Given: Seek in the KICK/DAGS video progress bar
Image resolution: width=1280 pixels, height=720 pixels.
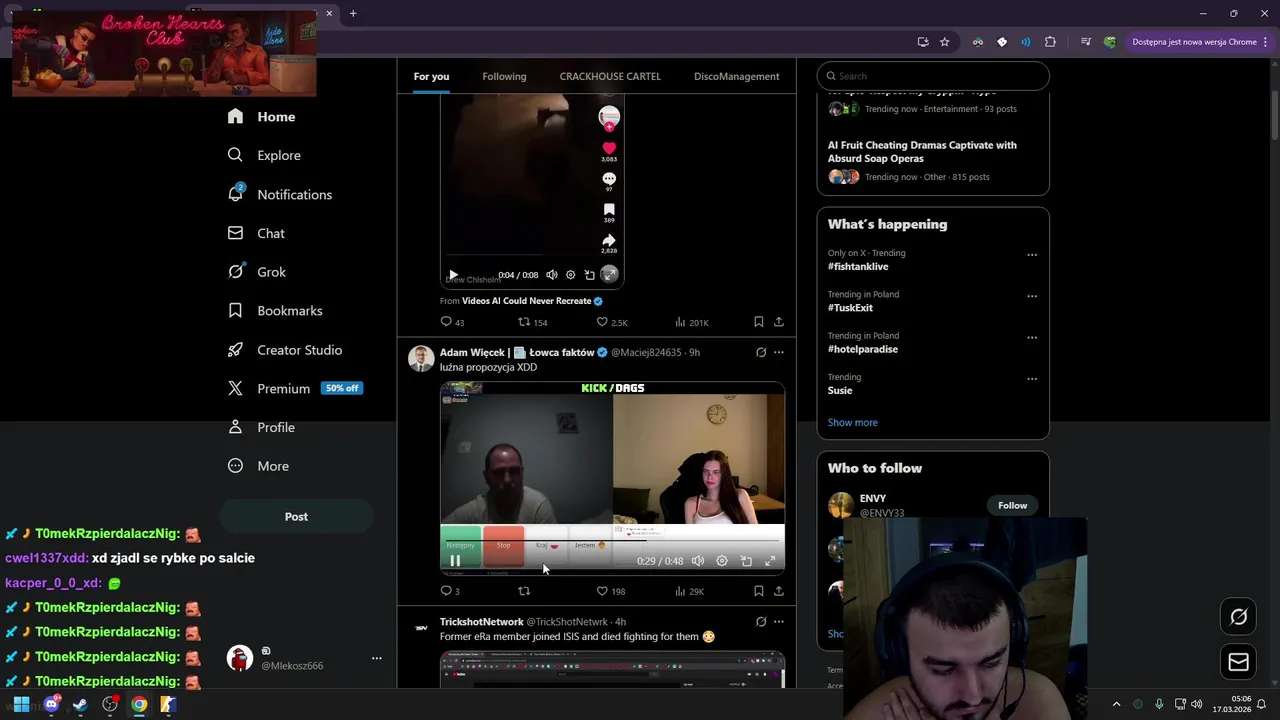Looking at the screenshot, I should tap(612, 541).
